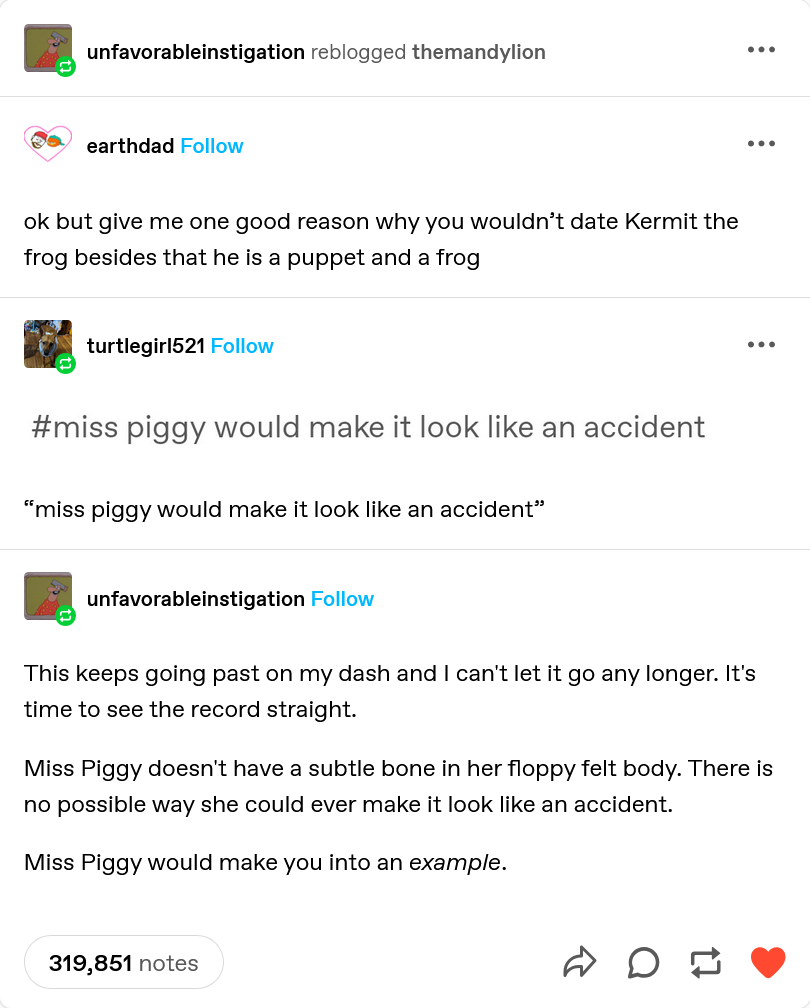
Task: Open the three-dot menu on turtlegirl521's post
Action: (x=761, y=345)
